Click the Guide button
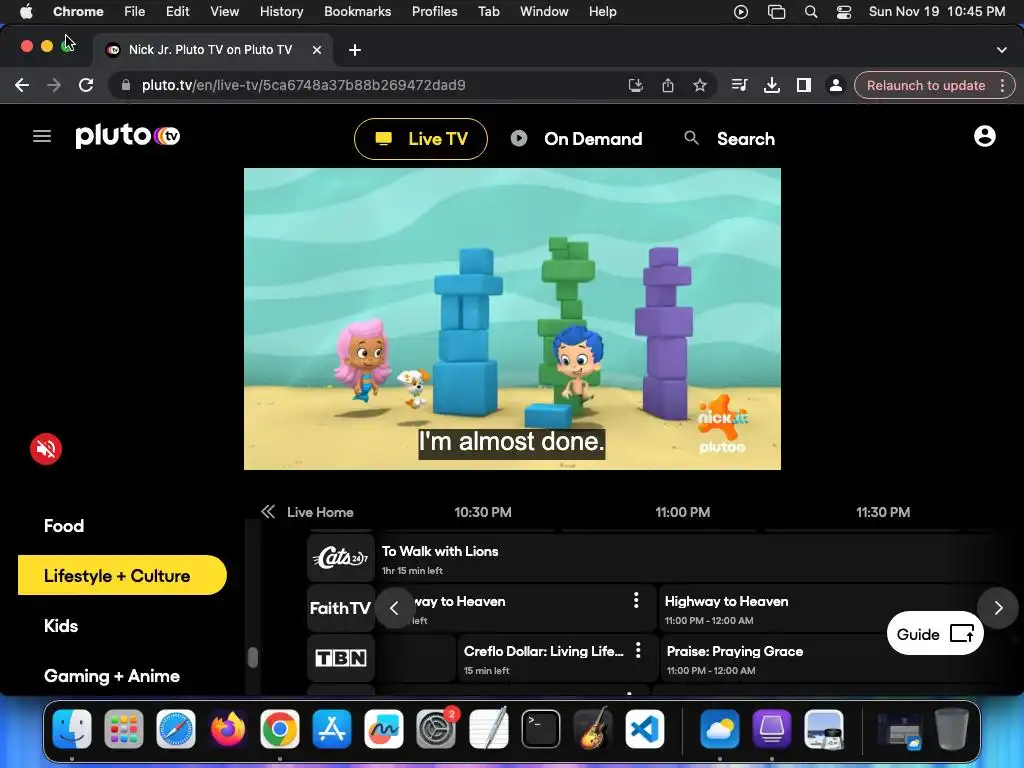This screenshot has height=768, width=1024. point(935,633)
